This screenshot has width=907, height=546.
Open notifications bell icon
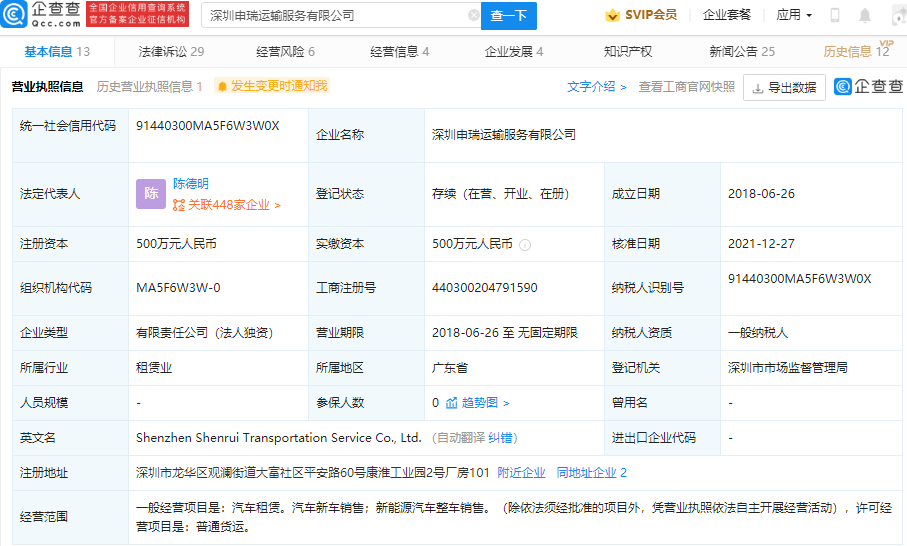point(865,16)
